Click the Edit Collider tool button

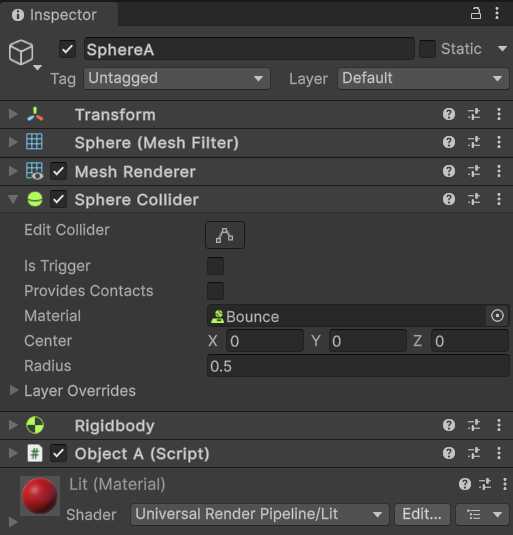click(225, 235)
